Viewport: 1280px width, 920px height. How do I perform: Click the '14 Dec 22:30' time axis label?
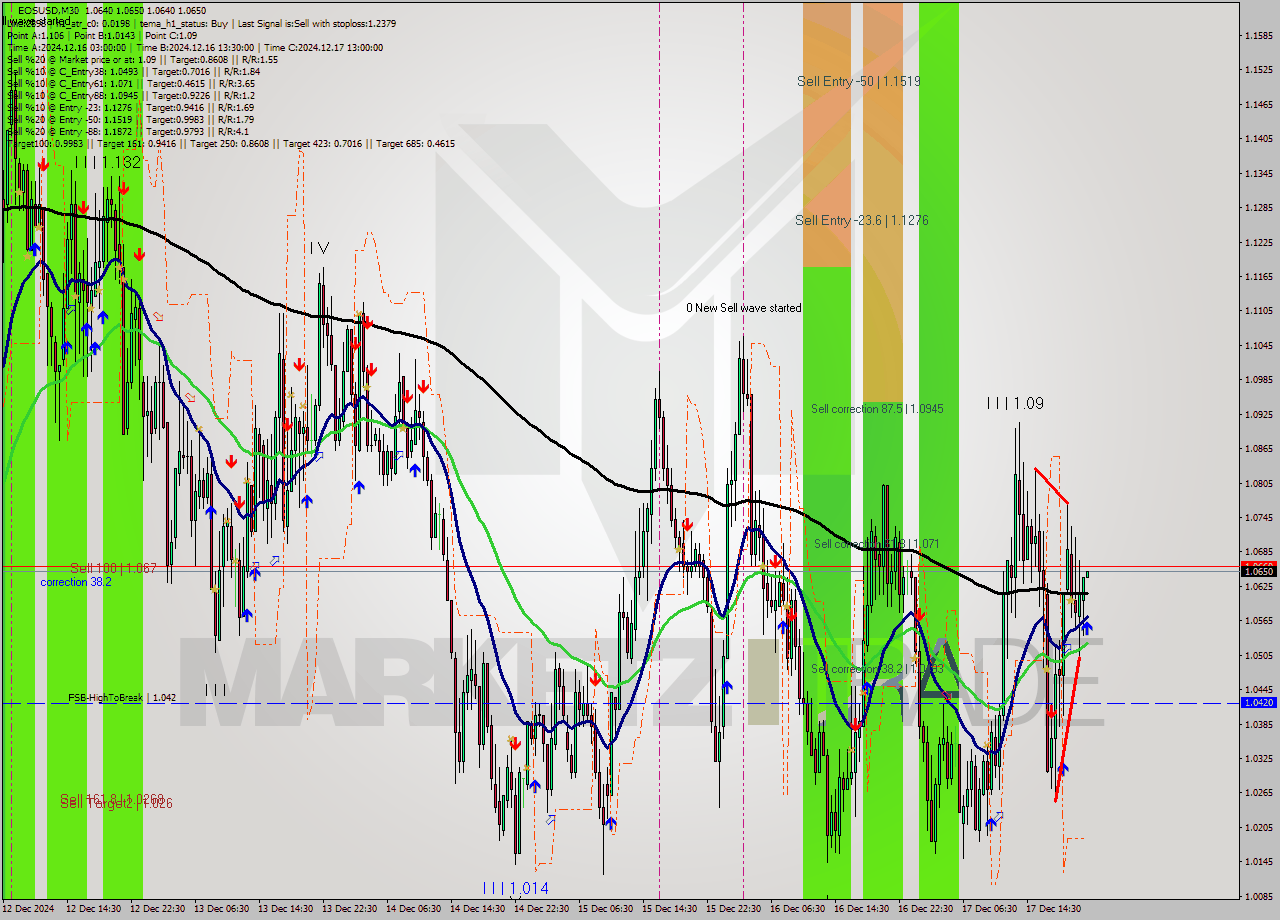pyautogui.click(x=541, y=909)
